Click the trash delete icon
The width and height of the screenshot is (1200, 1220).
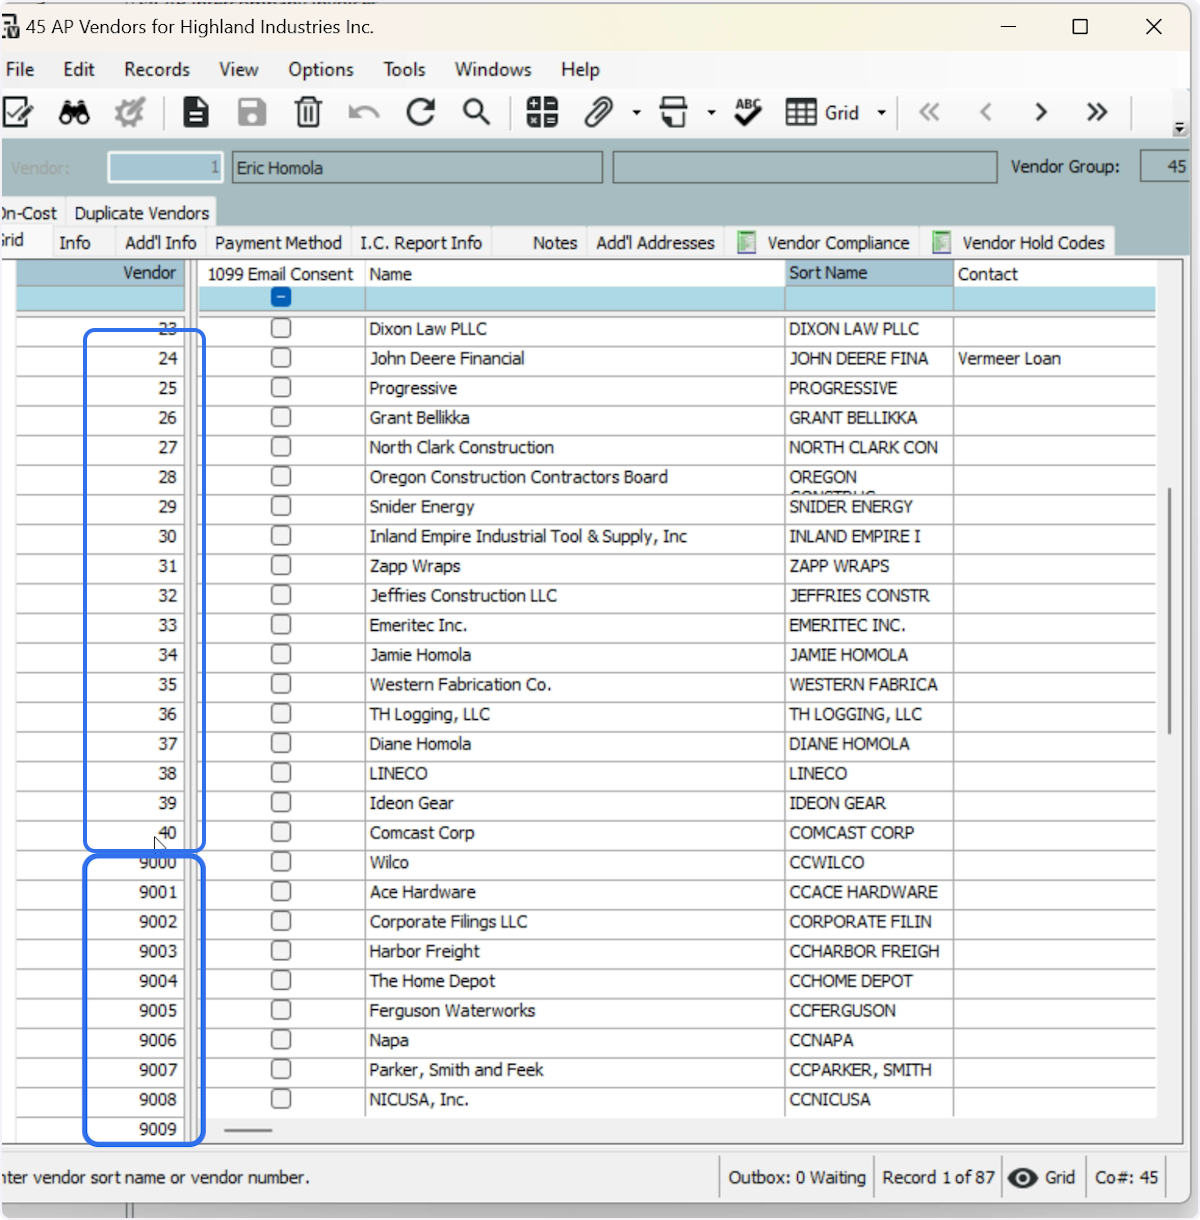pyautogui.click(x=308, y=112)
